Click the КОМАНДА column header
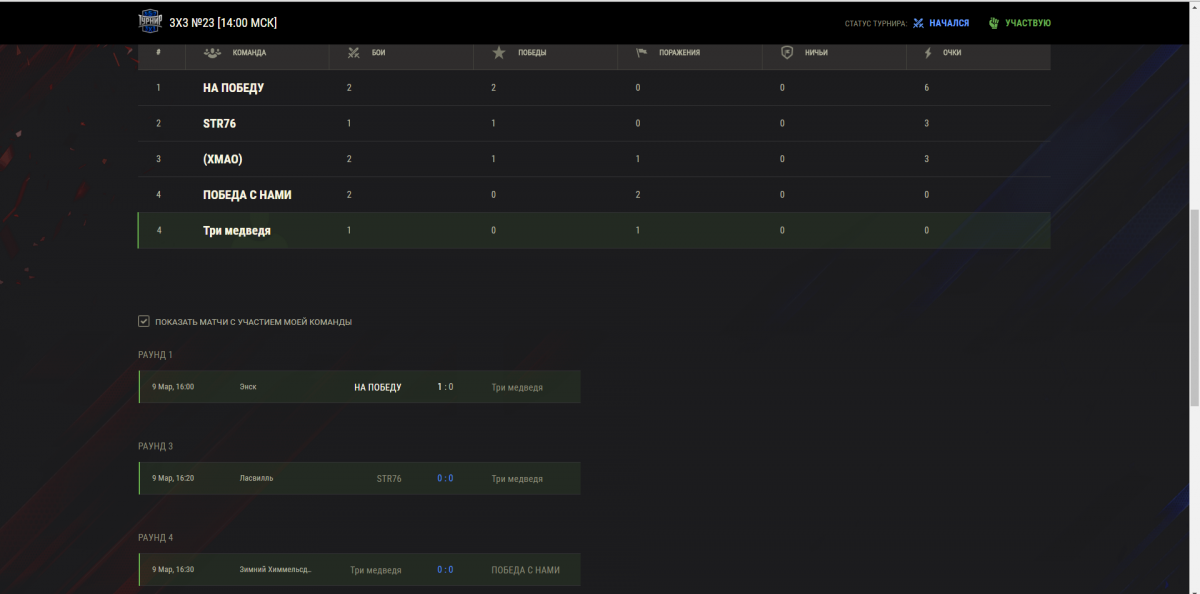Viewport: 1200px width, 594px height. click(249, 52)
